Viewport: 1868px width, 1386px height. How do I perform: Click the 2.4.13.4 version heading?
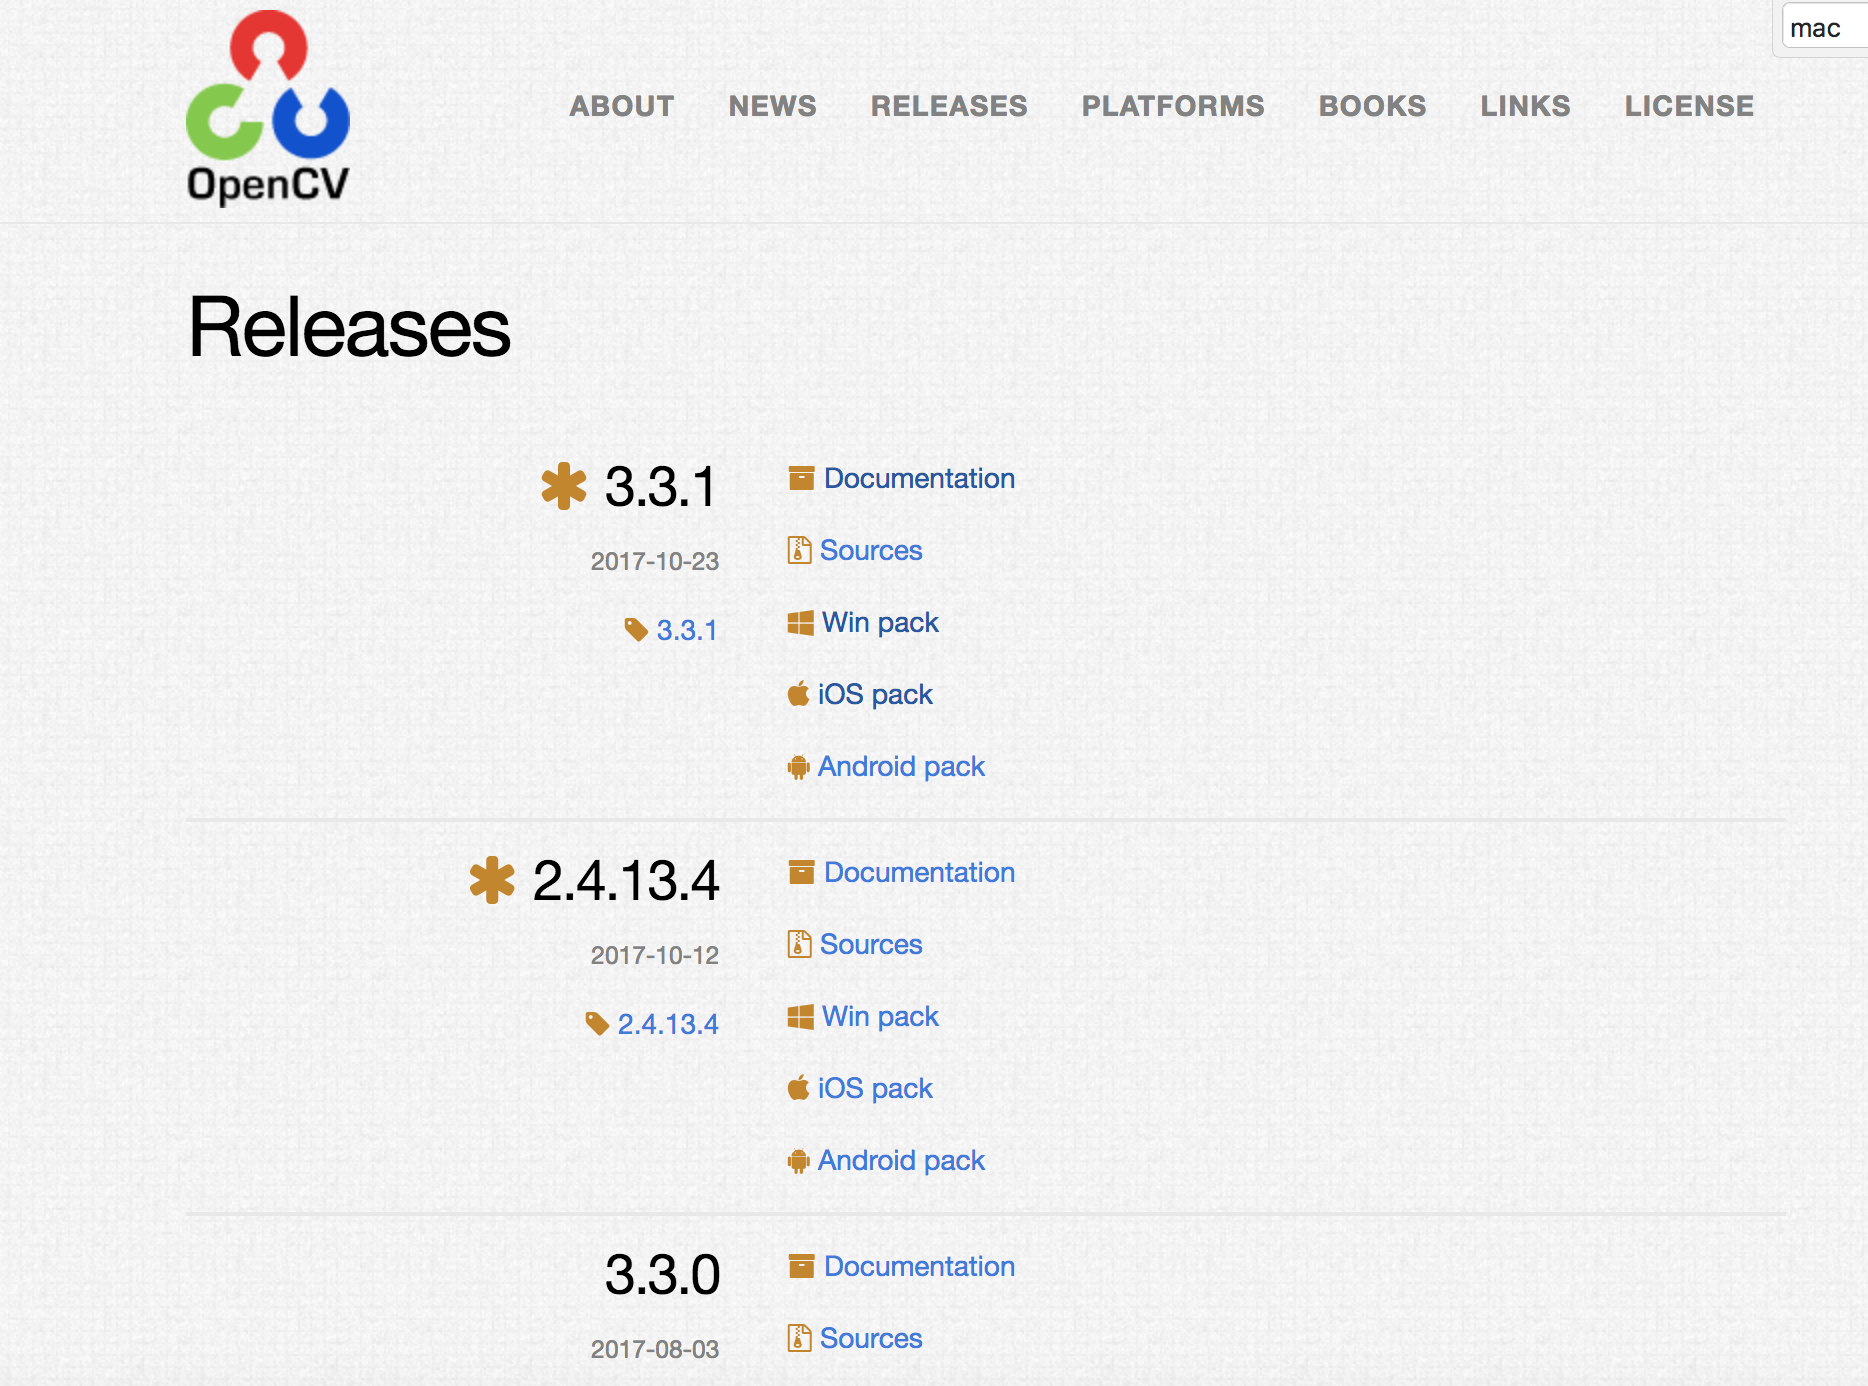pos(626,881)
